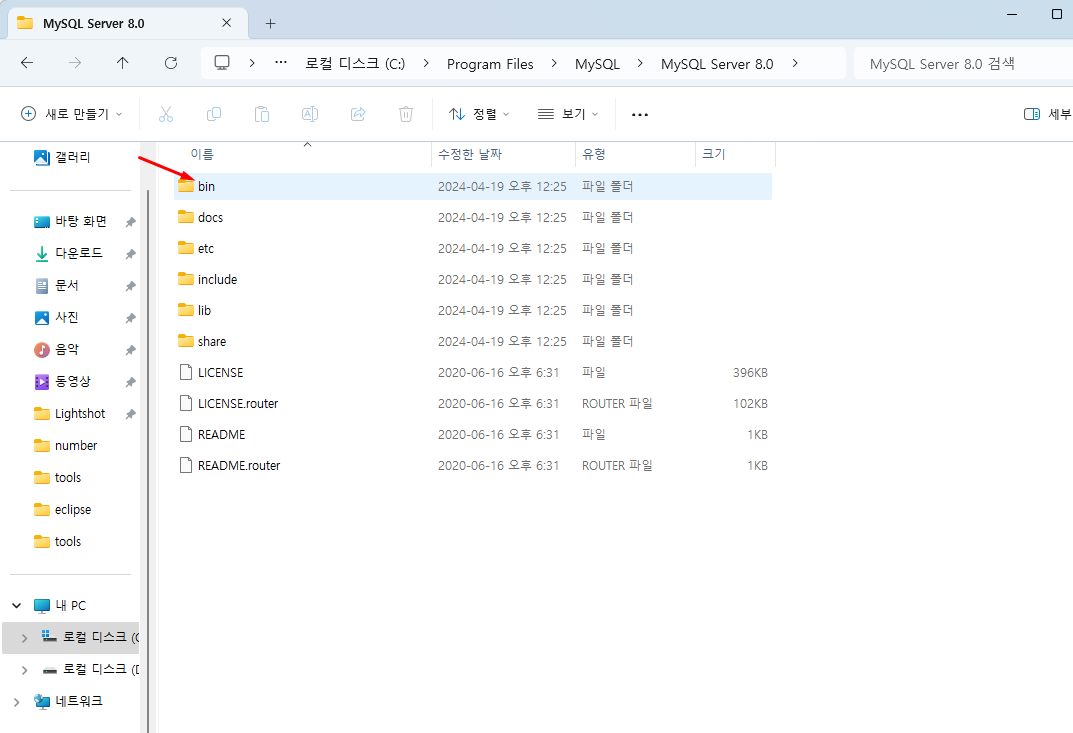The width and height of the screenshot is (1073, 733).
Task: Expand the 로컬 디스크 (D:) tree node
Action: [x=25, y=670]
